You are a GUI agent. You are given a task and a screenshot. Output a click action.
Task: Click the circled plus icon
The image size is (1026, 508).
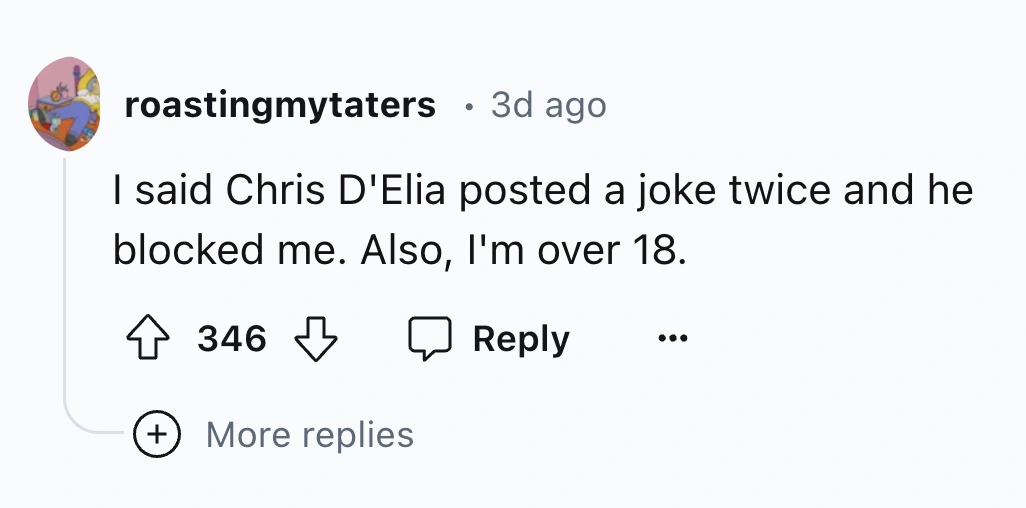[x=157, y=435]
